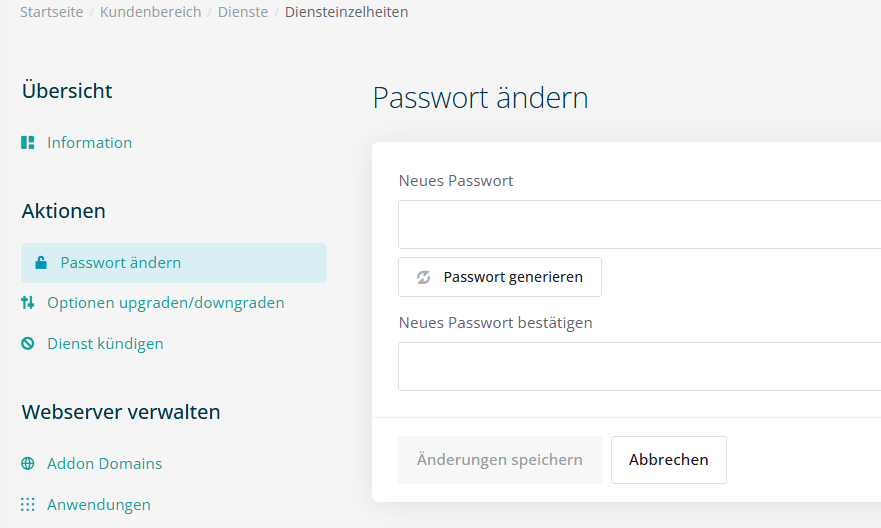Select Passwort ändern in the sidebar

click(x=120, y=263)
